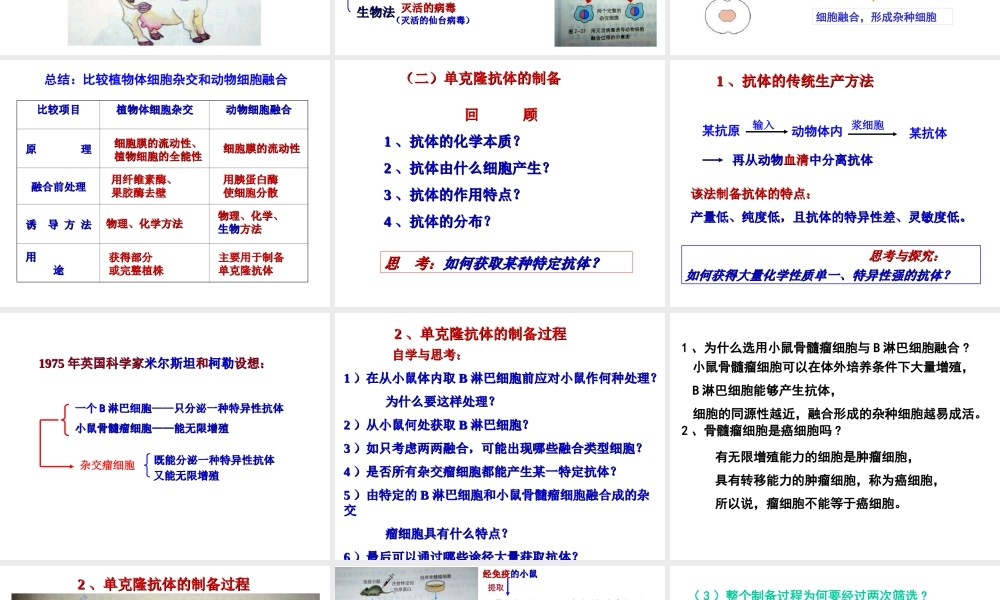This screenshot has width=1000, height=600.
Task: Click the cell 用胰蛋白酶使细胞分散
Action: coord(251,186)
